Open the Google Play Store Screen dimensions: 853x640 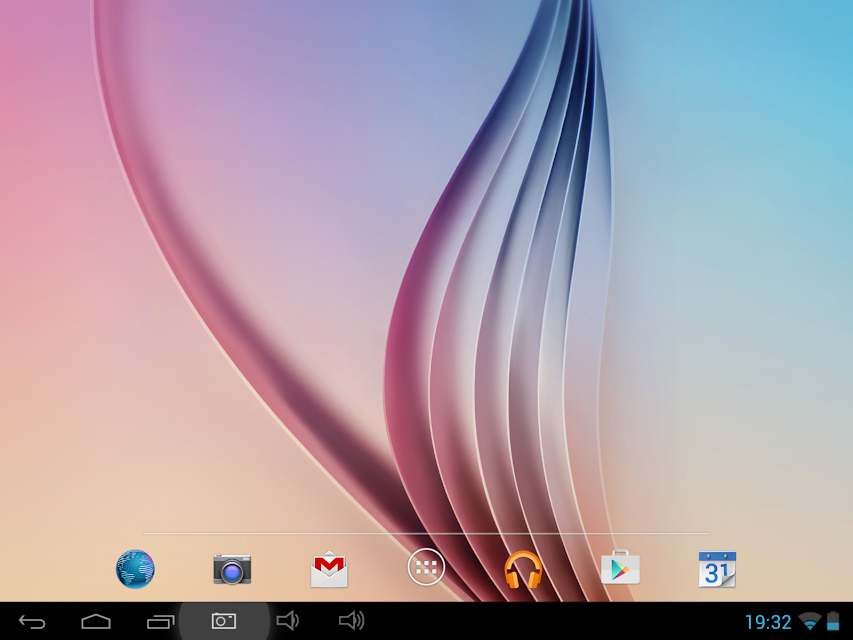(x=620, y=567)
